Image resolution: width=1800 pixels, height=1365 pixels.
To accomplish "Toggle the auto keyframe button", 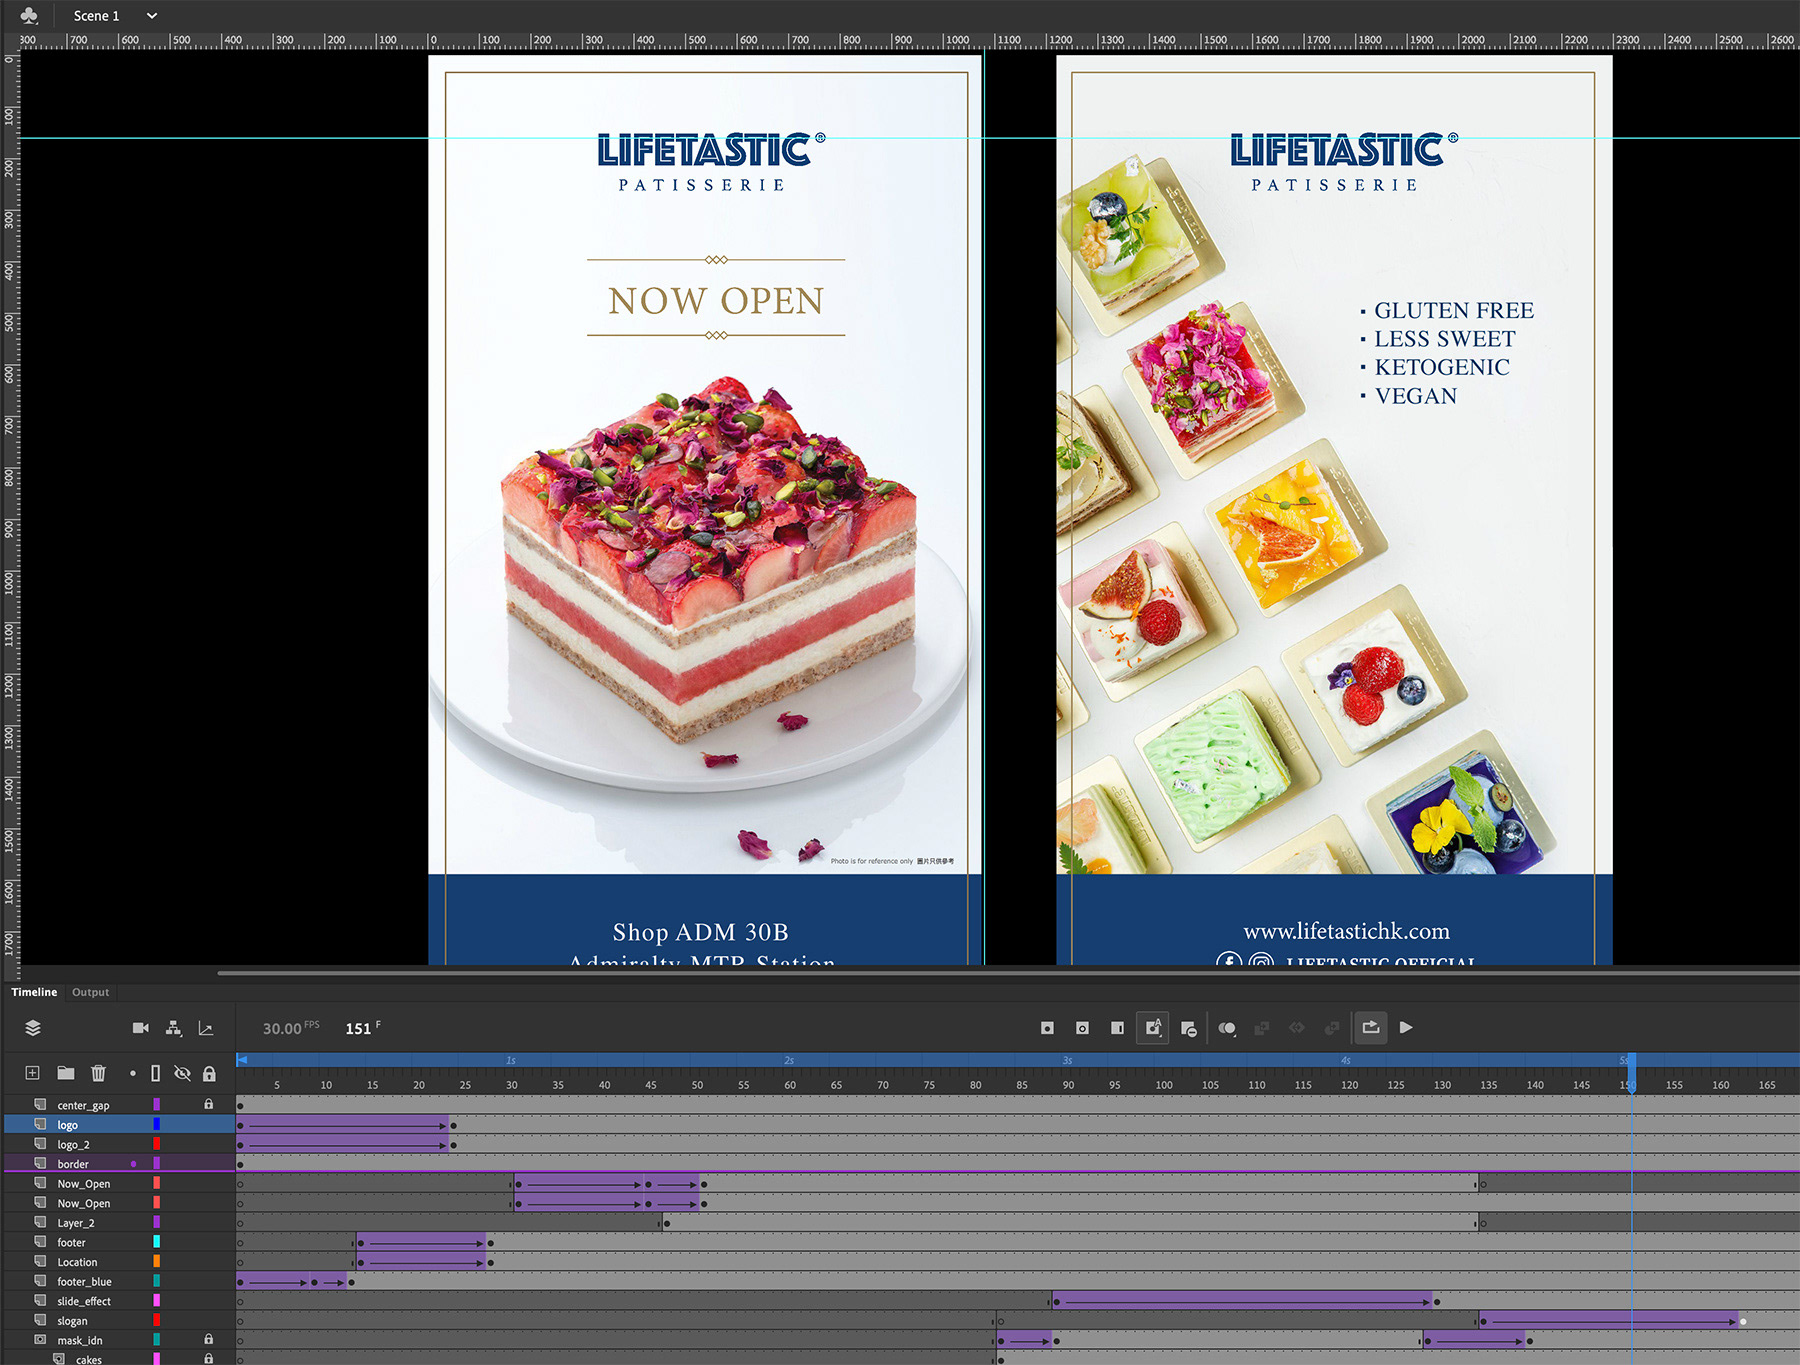I will point(1153,1028).
